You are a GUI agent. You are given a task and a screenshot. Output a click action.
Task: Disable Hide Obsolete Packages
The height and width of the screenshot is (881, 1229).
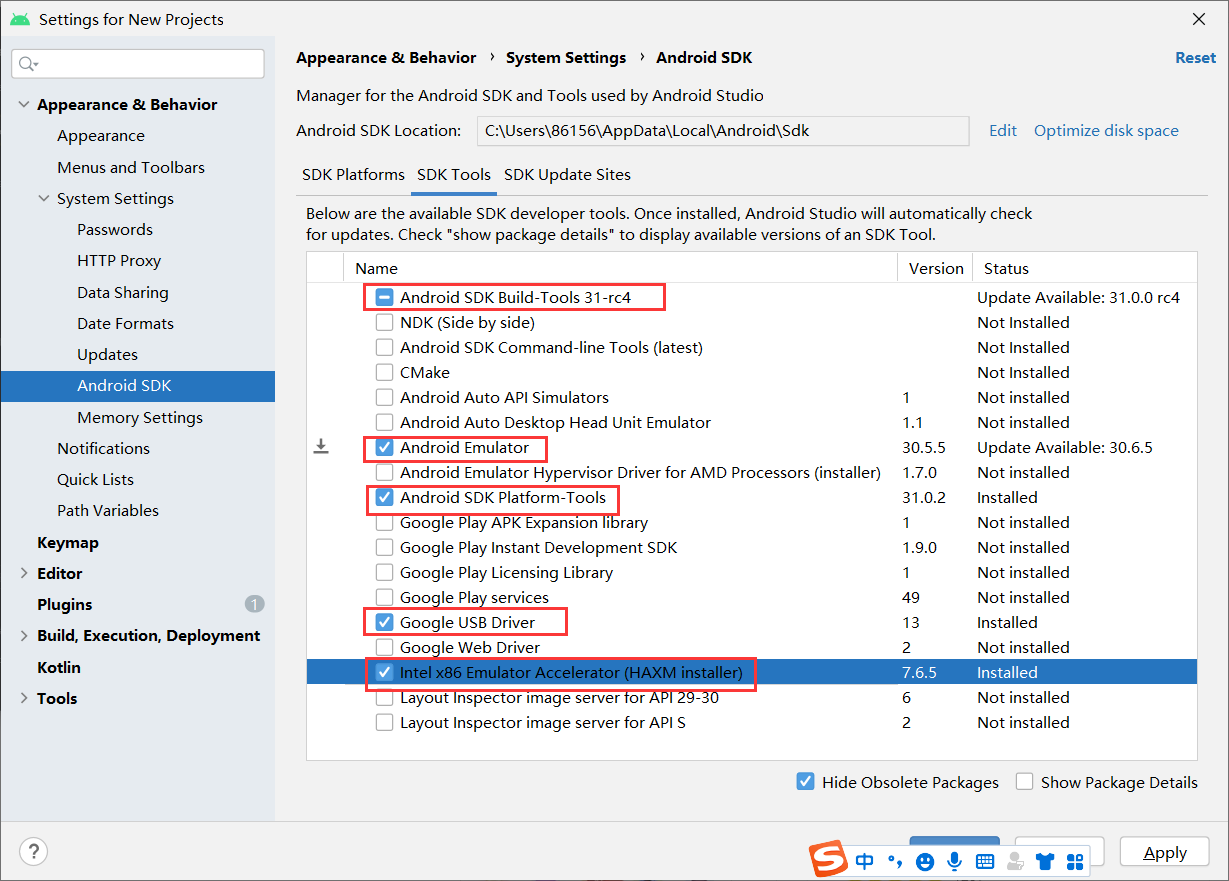tap(805, 781)
